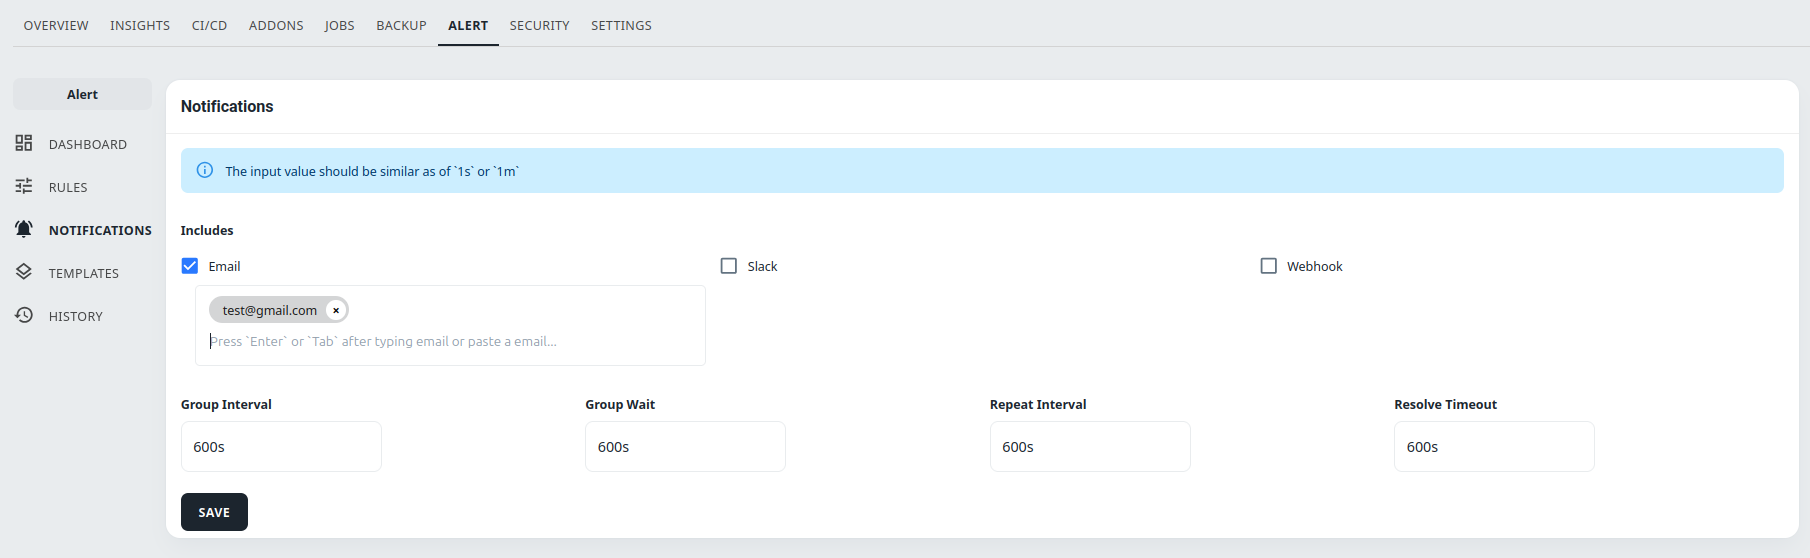This screenshot has width=1810, height=558.
Task: Select Notifications in the sidebar
Action: point(83,230)
